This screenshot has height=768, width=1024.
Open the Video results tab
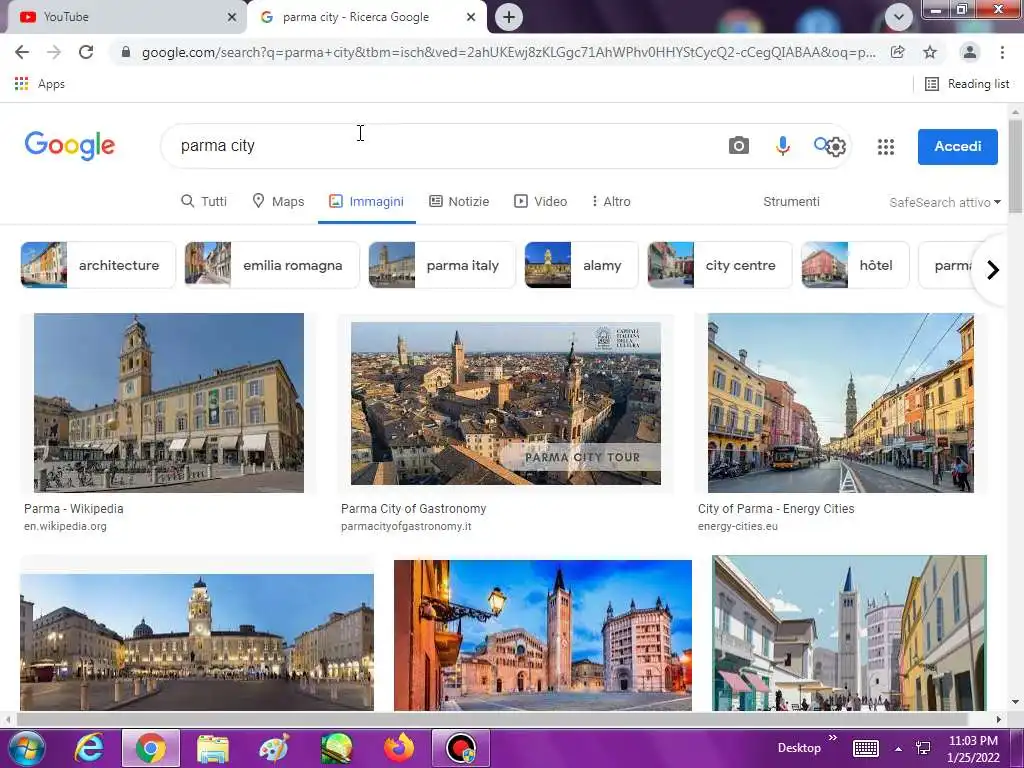pyautogui.click(x=541, y=201)
